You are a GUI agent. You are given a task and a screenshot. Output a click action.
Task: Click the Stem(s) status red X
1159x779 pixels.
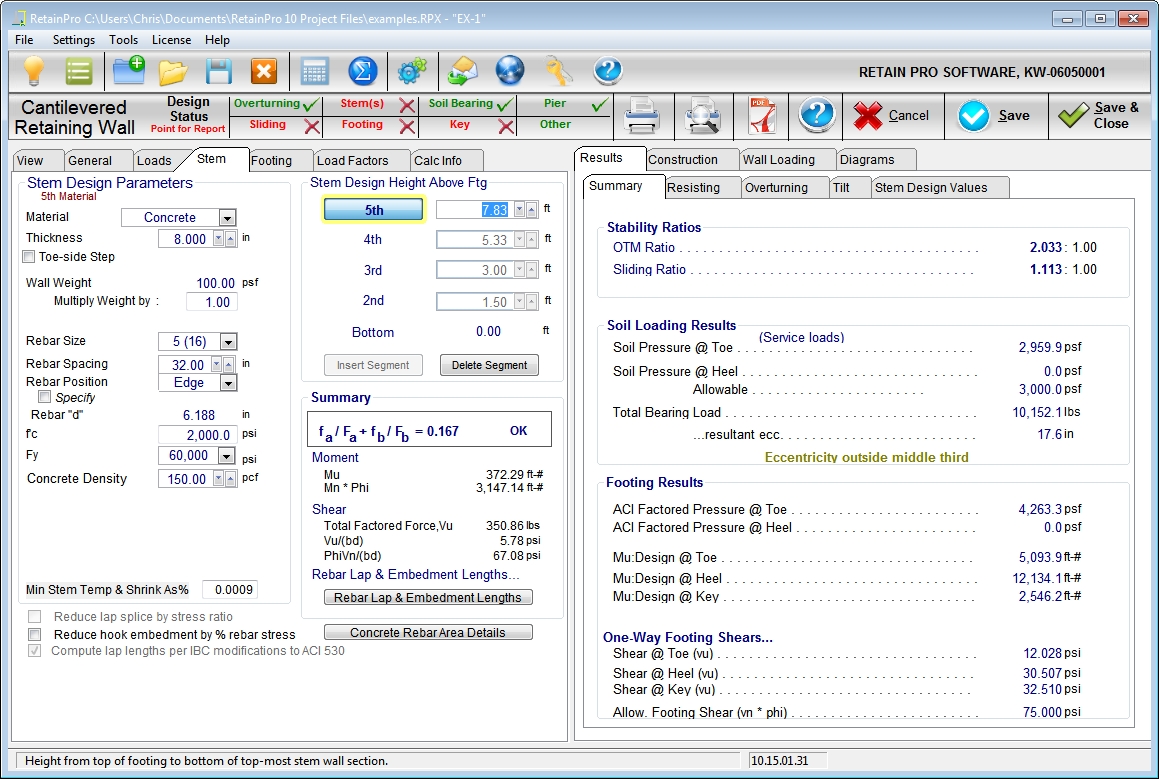tap(407, 105)
